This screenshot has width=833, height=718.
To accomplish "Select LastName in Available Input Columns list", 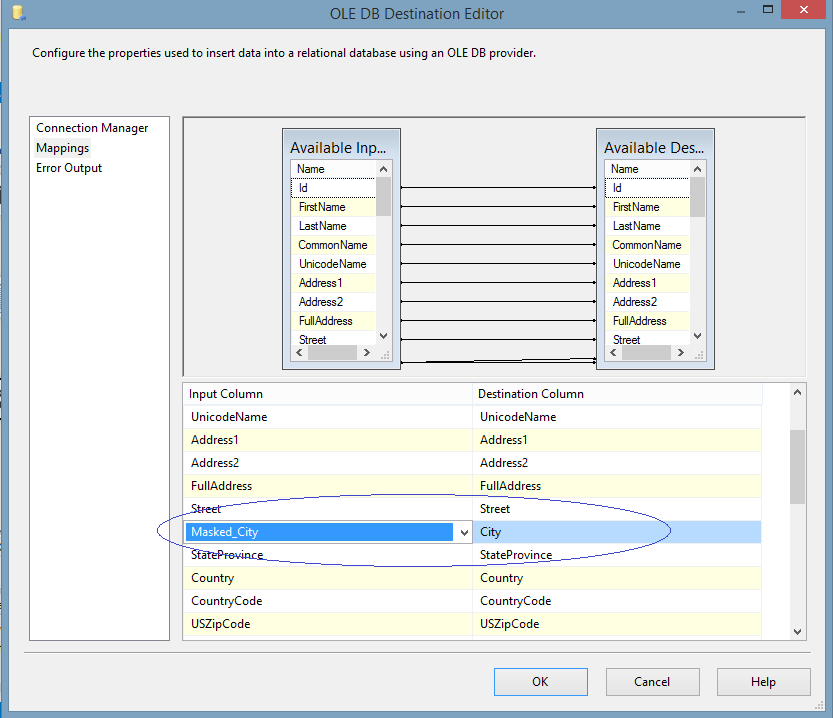I will [334, 226].
